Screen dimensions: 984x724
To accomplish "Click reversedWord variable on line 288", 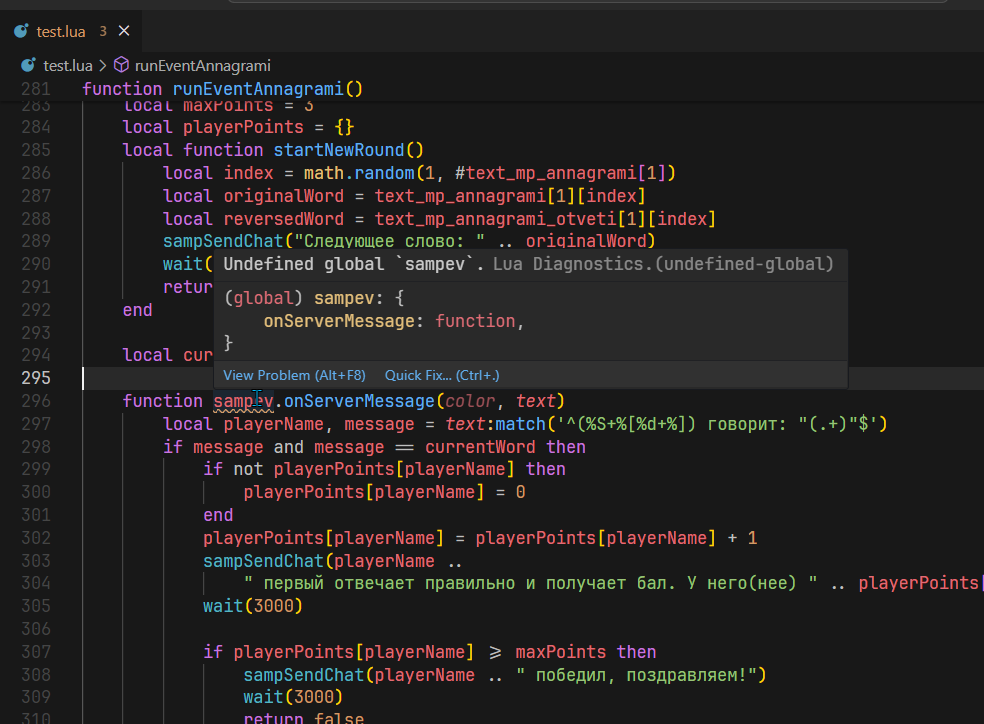I will click(284, 218).
